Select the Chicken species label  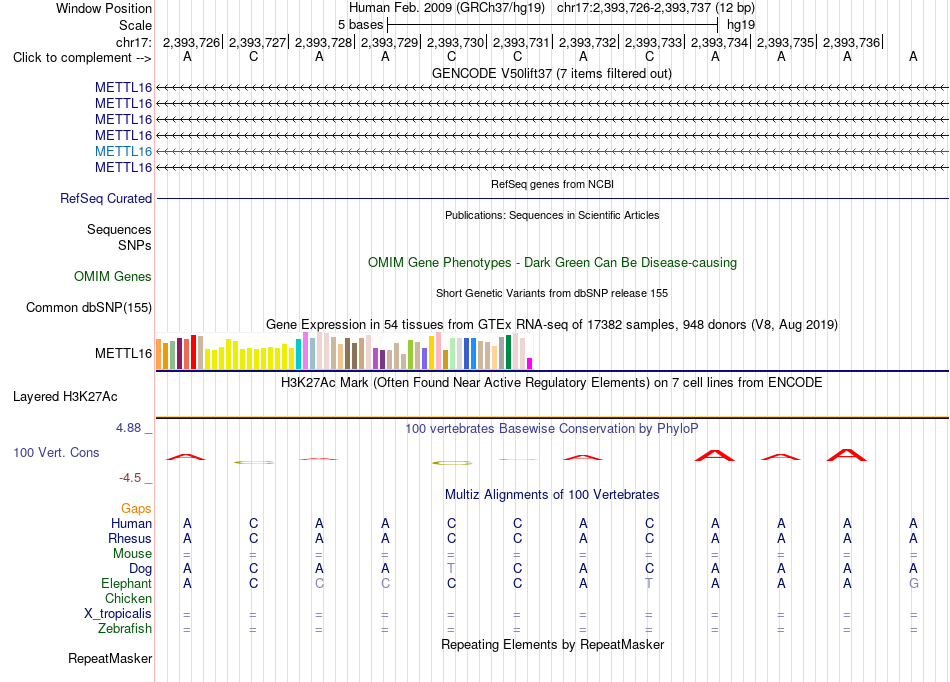coord(128,598)
